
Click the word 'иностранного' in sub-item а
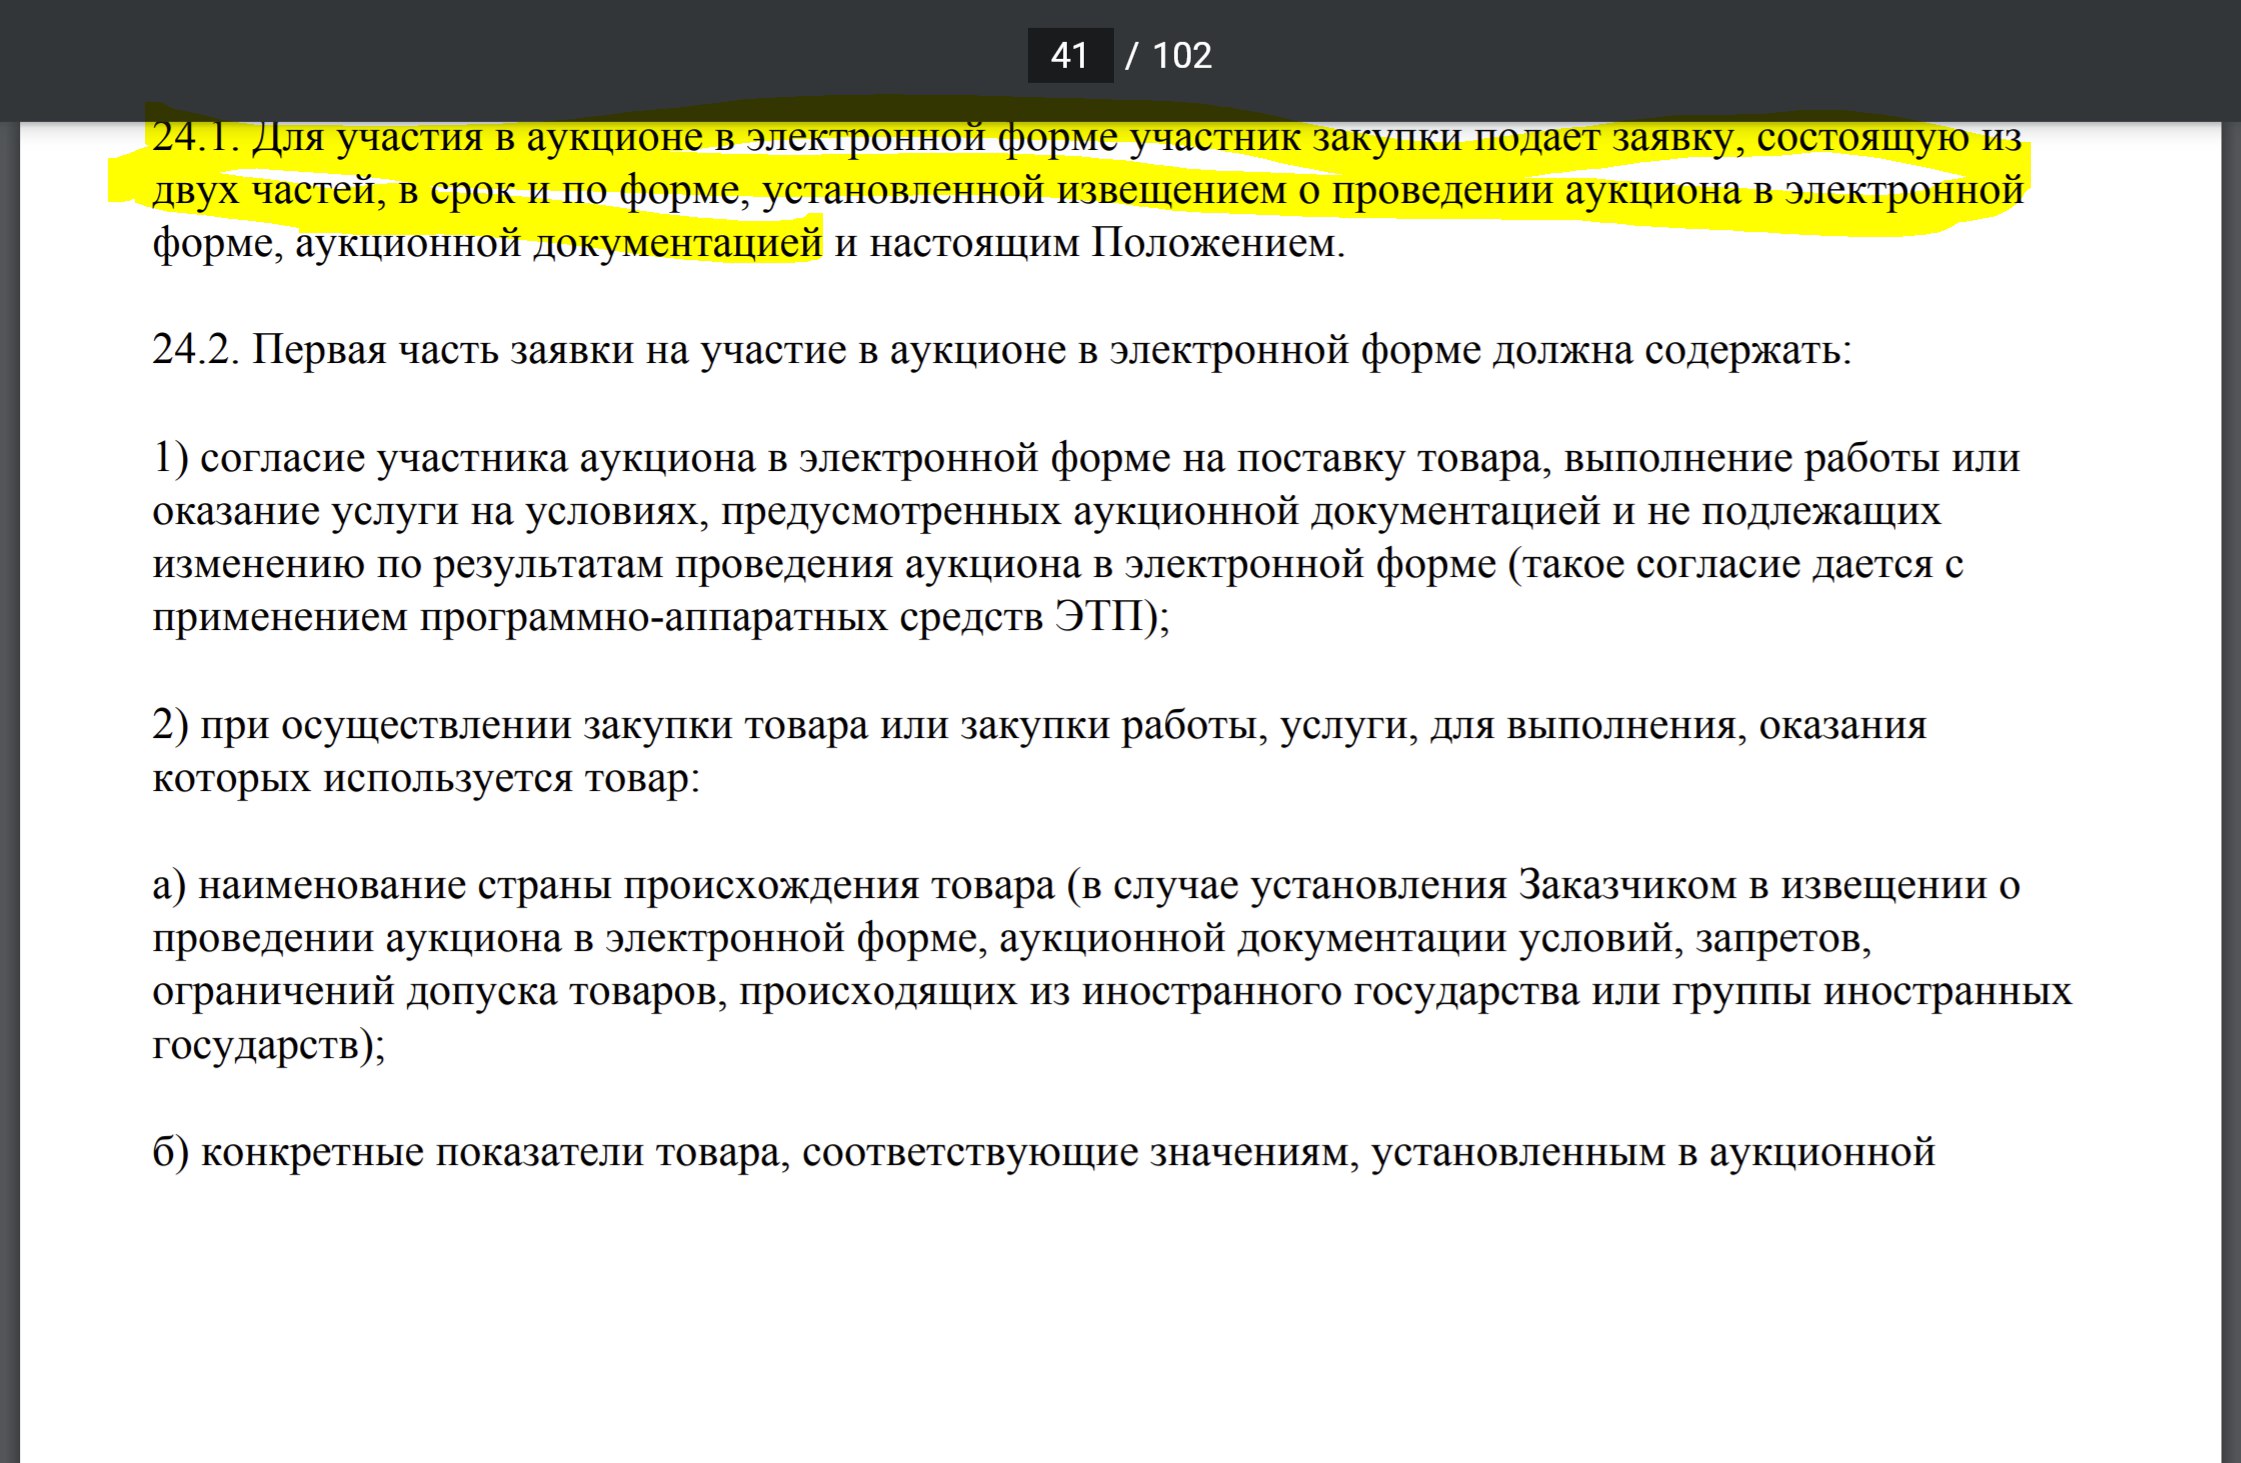(x=1211, y=992)
